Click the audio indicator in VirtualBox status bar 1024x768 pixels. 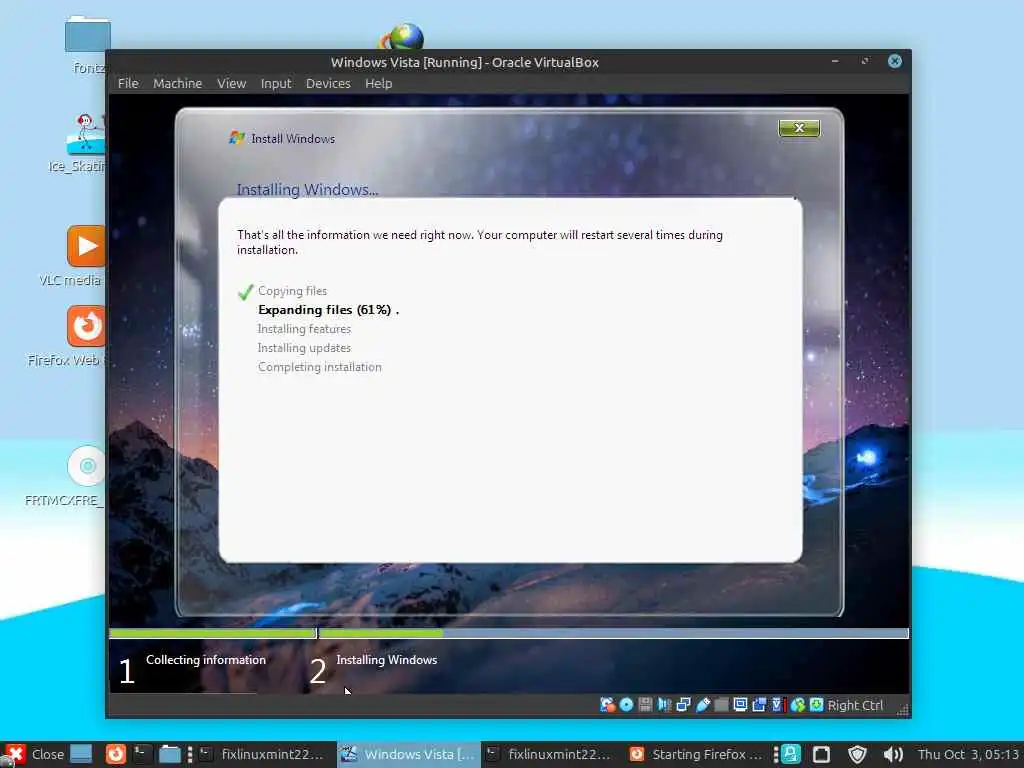664,705
